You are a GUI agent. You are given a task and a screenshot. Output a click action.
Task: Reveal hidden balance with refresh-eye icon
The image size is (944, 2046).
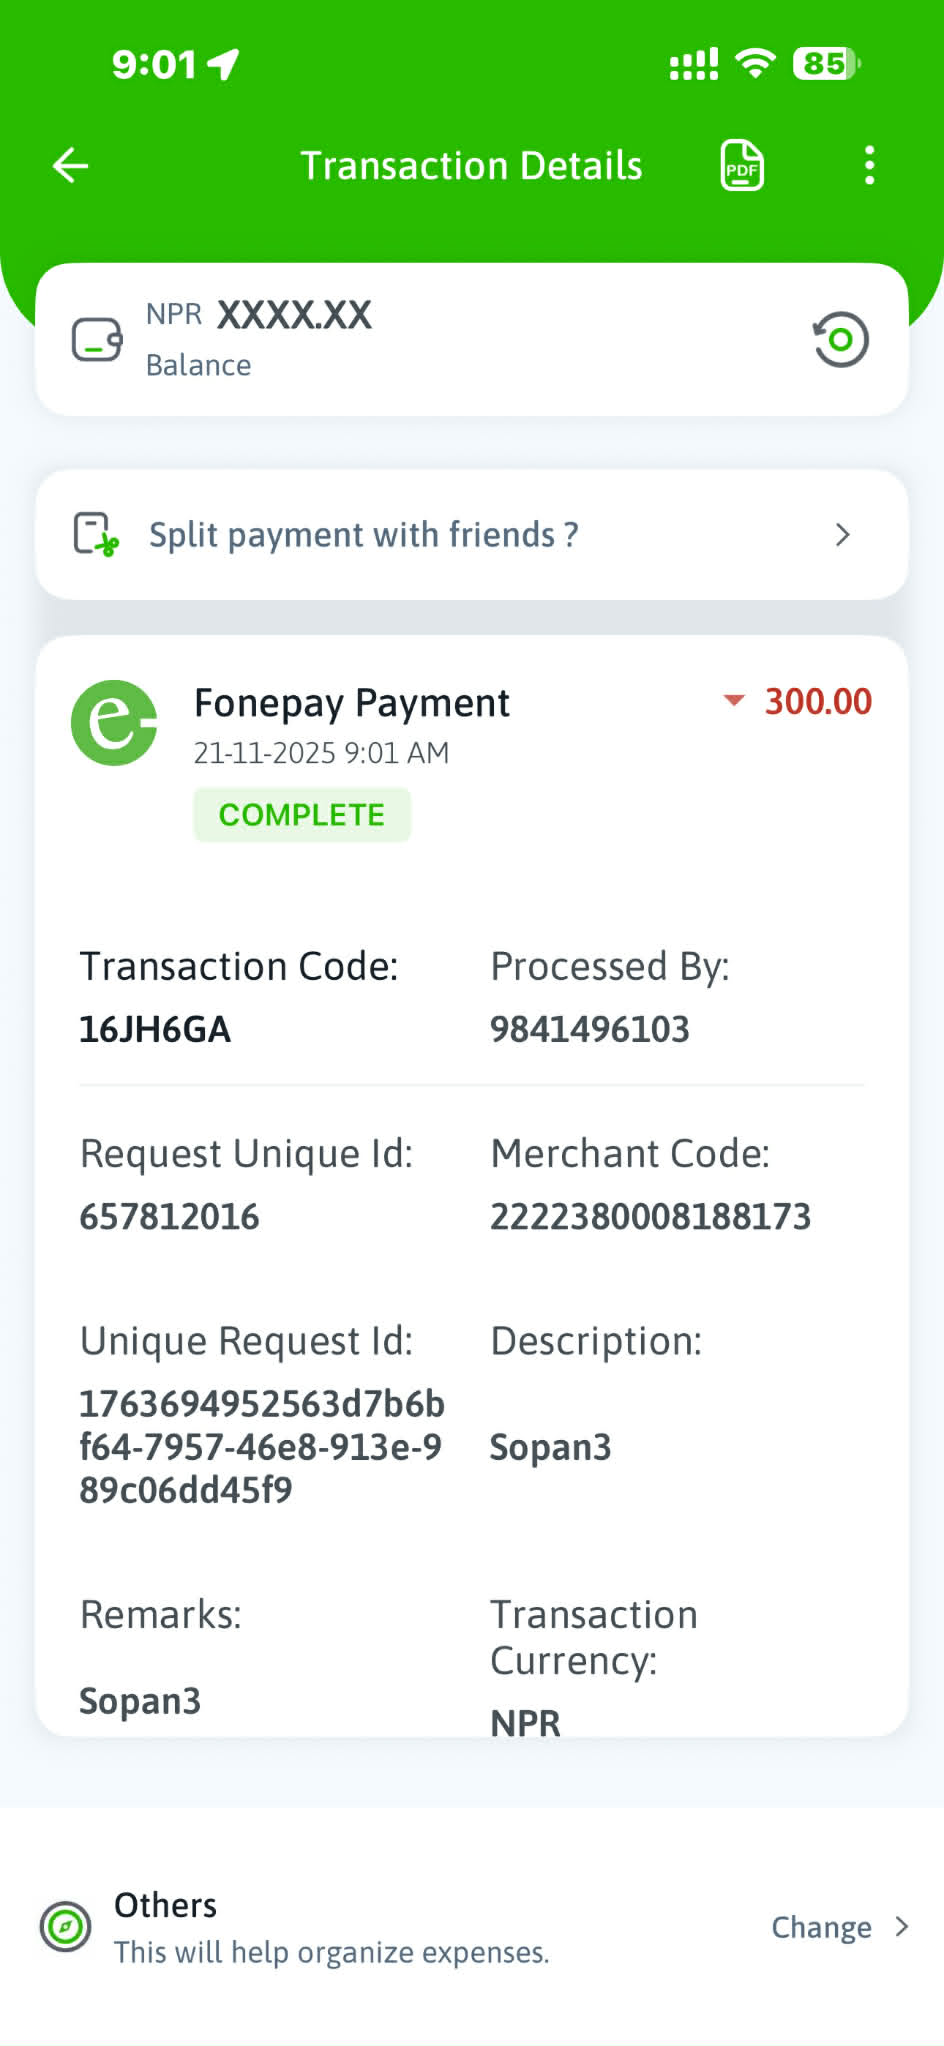(840, 340)
